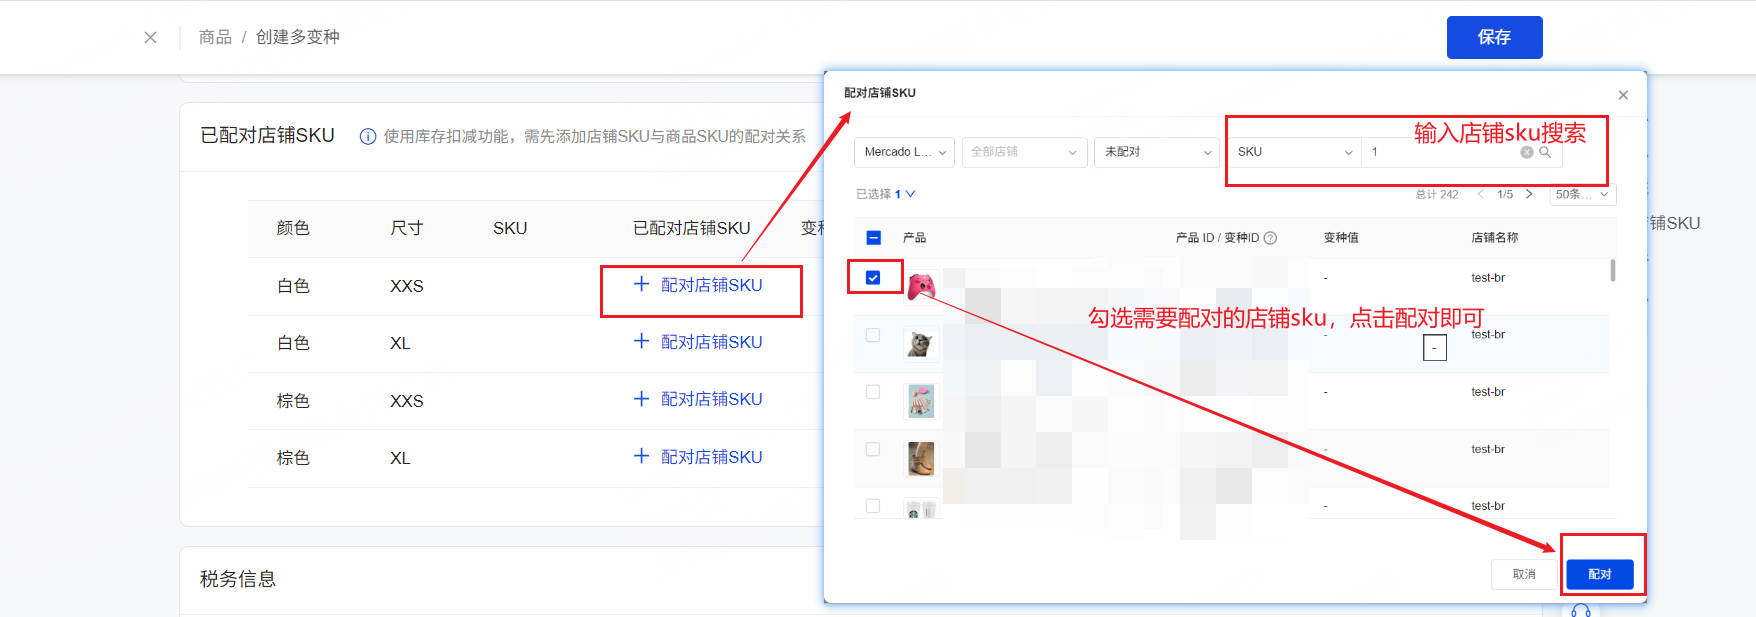Image resolution: width=1756 pixels, height=617 pixels.
Task: Click the blue 配对 button
Action: [x=1600, y=574]
